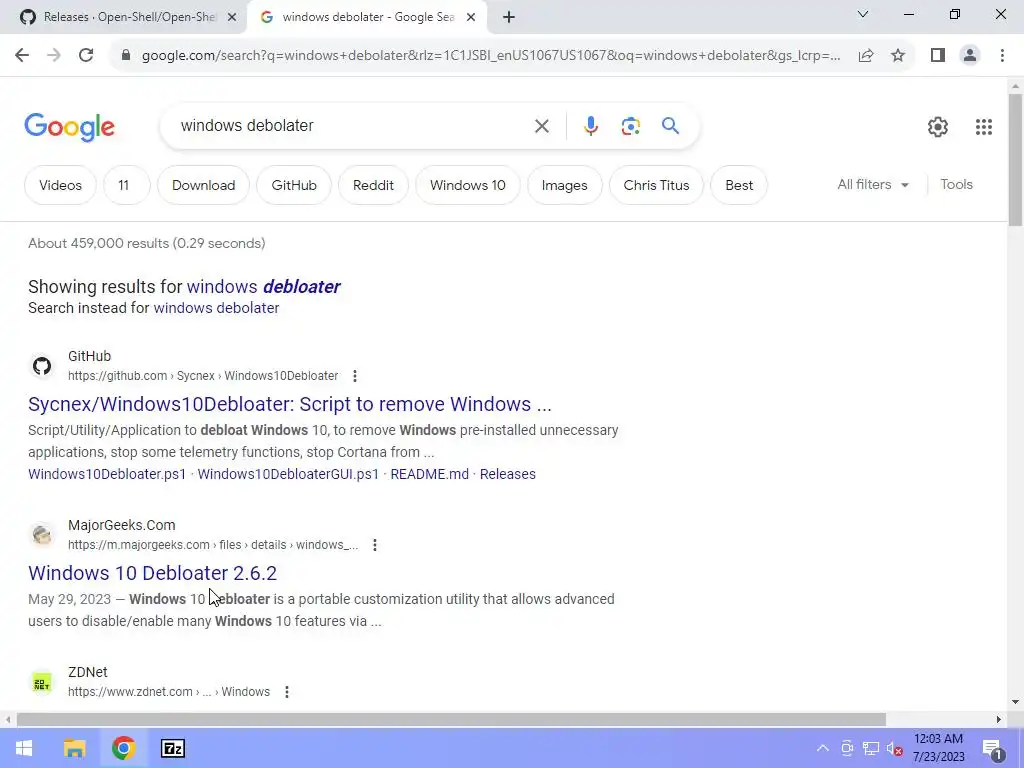The image size is (1024, 768).
Task: Click the vertical scrollbar down arrow
Action: coord(1015,702)
